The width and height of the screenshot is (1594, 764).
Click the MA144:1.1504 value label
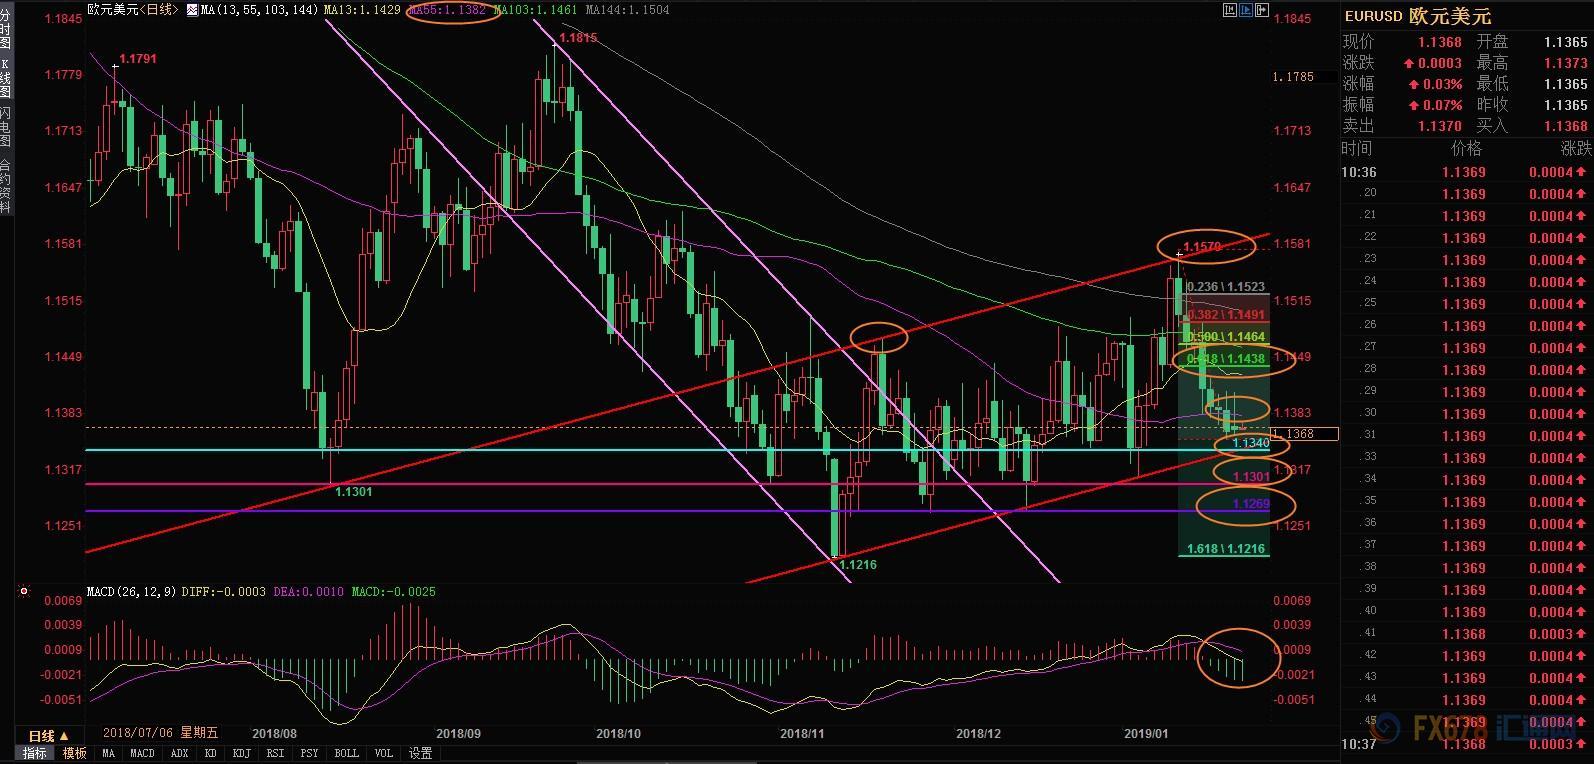tap(628, 10)
